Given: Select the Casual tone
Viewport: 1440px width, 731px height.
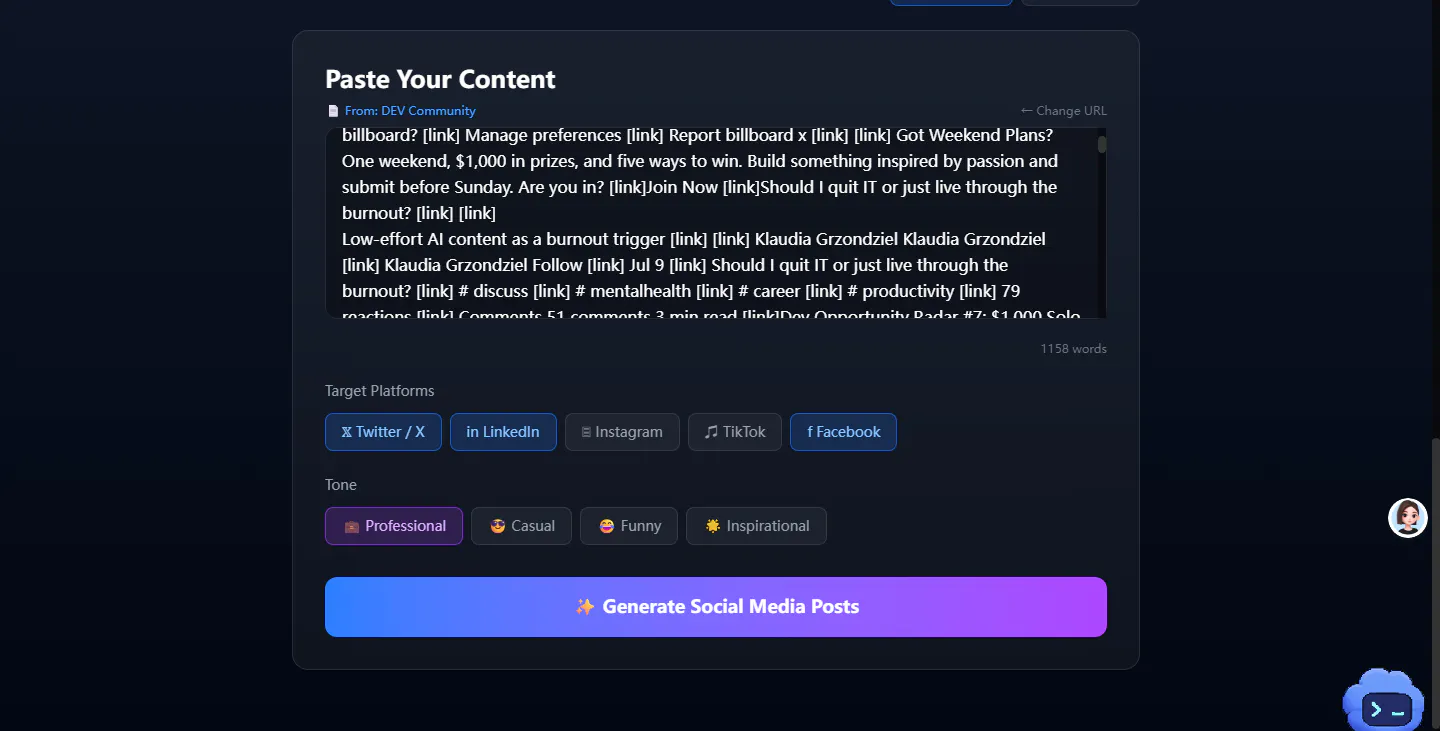Looking at the screenshot, I should 521,526.
